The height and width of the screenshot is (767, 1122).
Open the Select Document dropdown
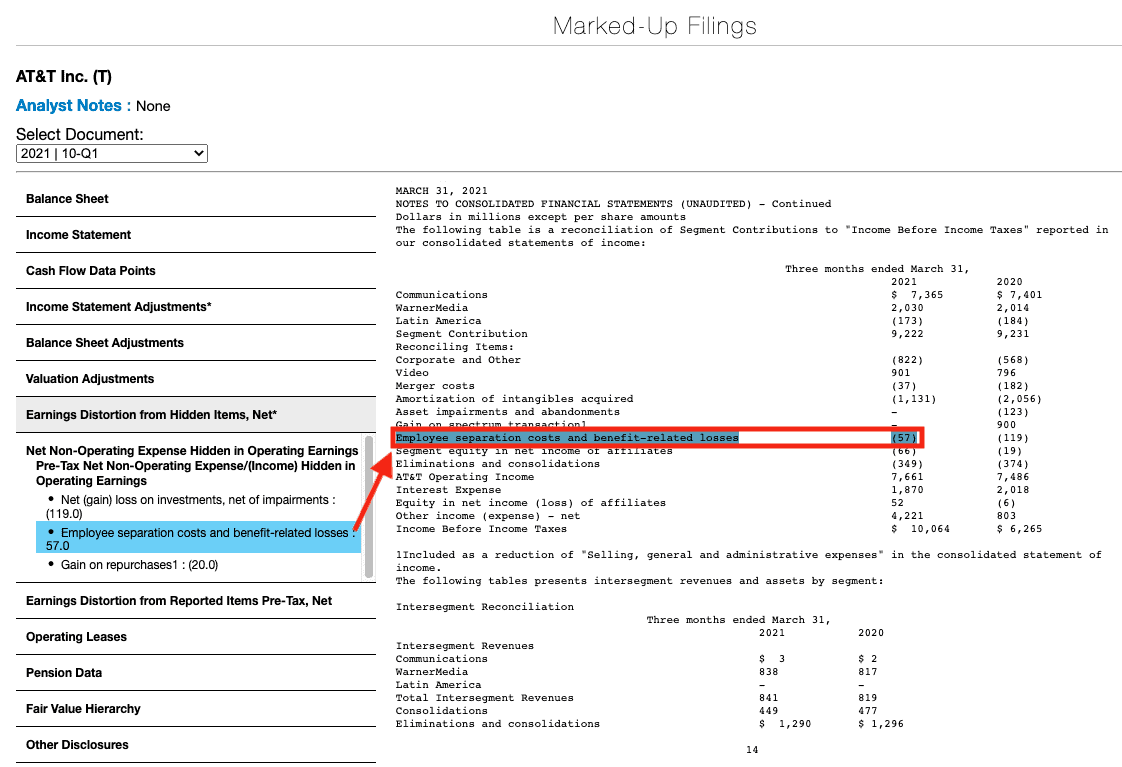point(112,153)
